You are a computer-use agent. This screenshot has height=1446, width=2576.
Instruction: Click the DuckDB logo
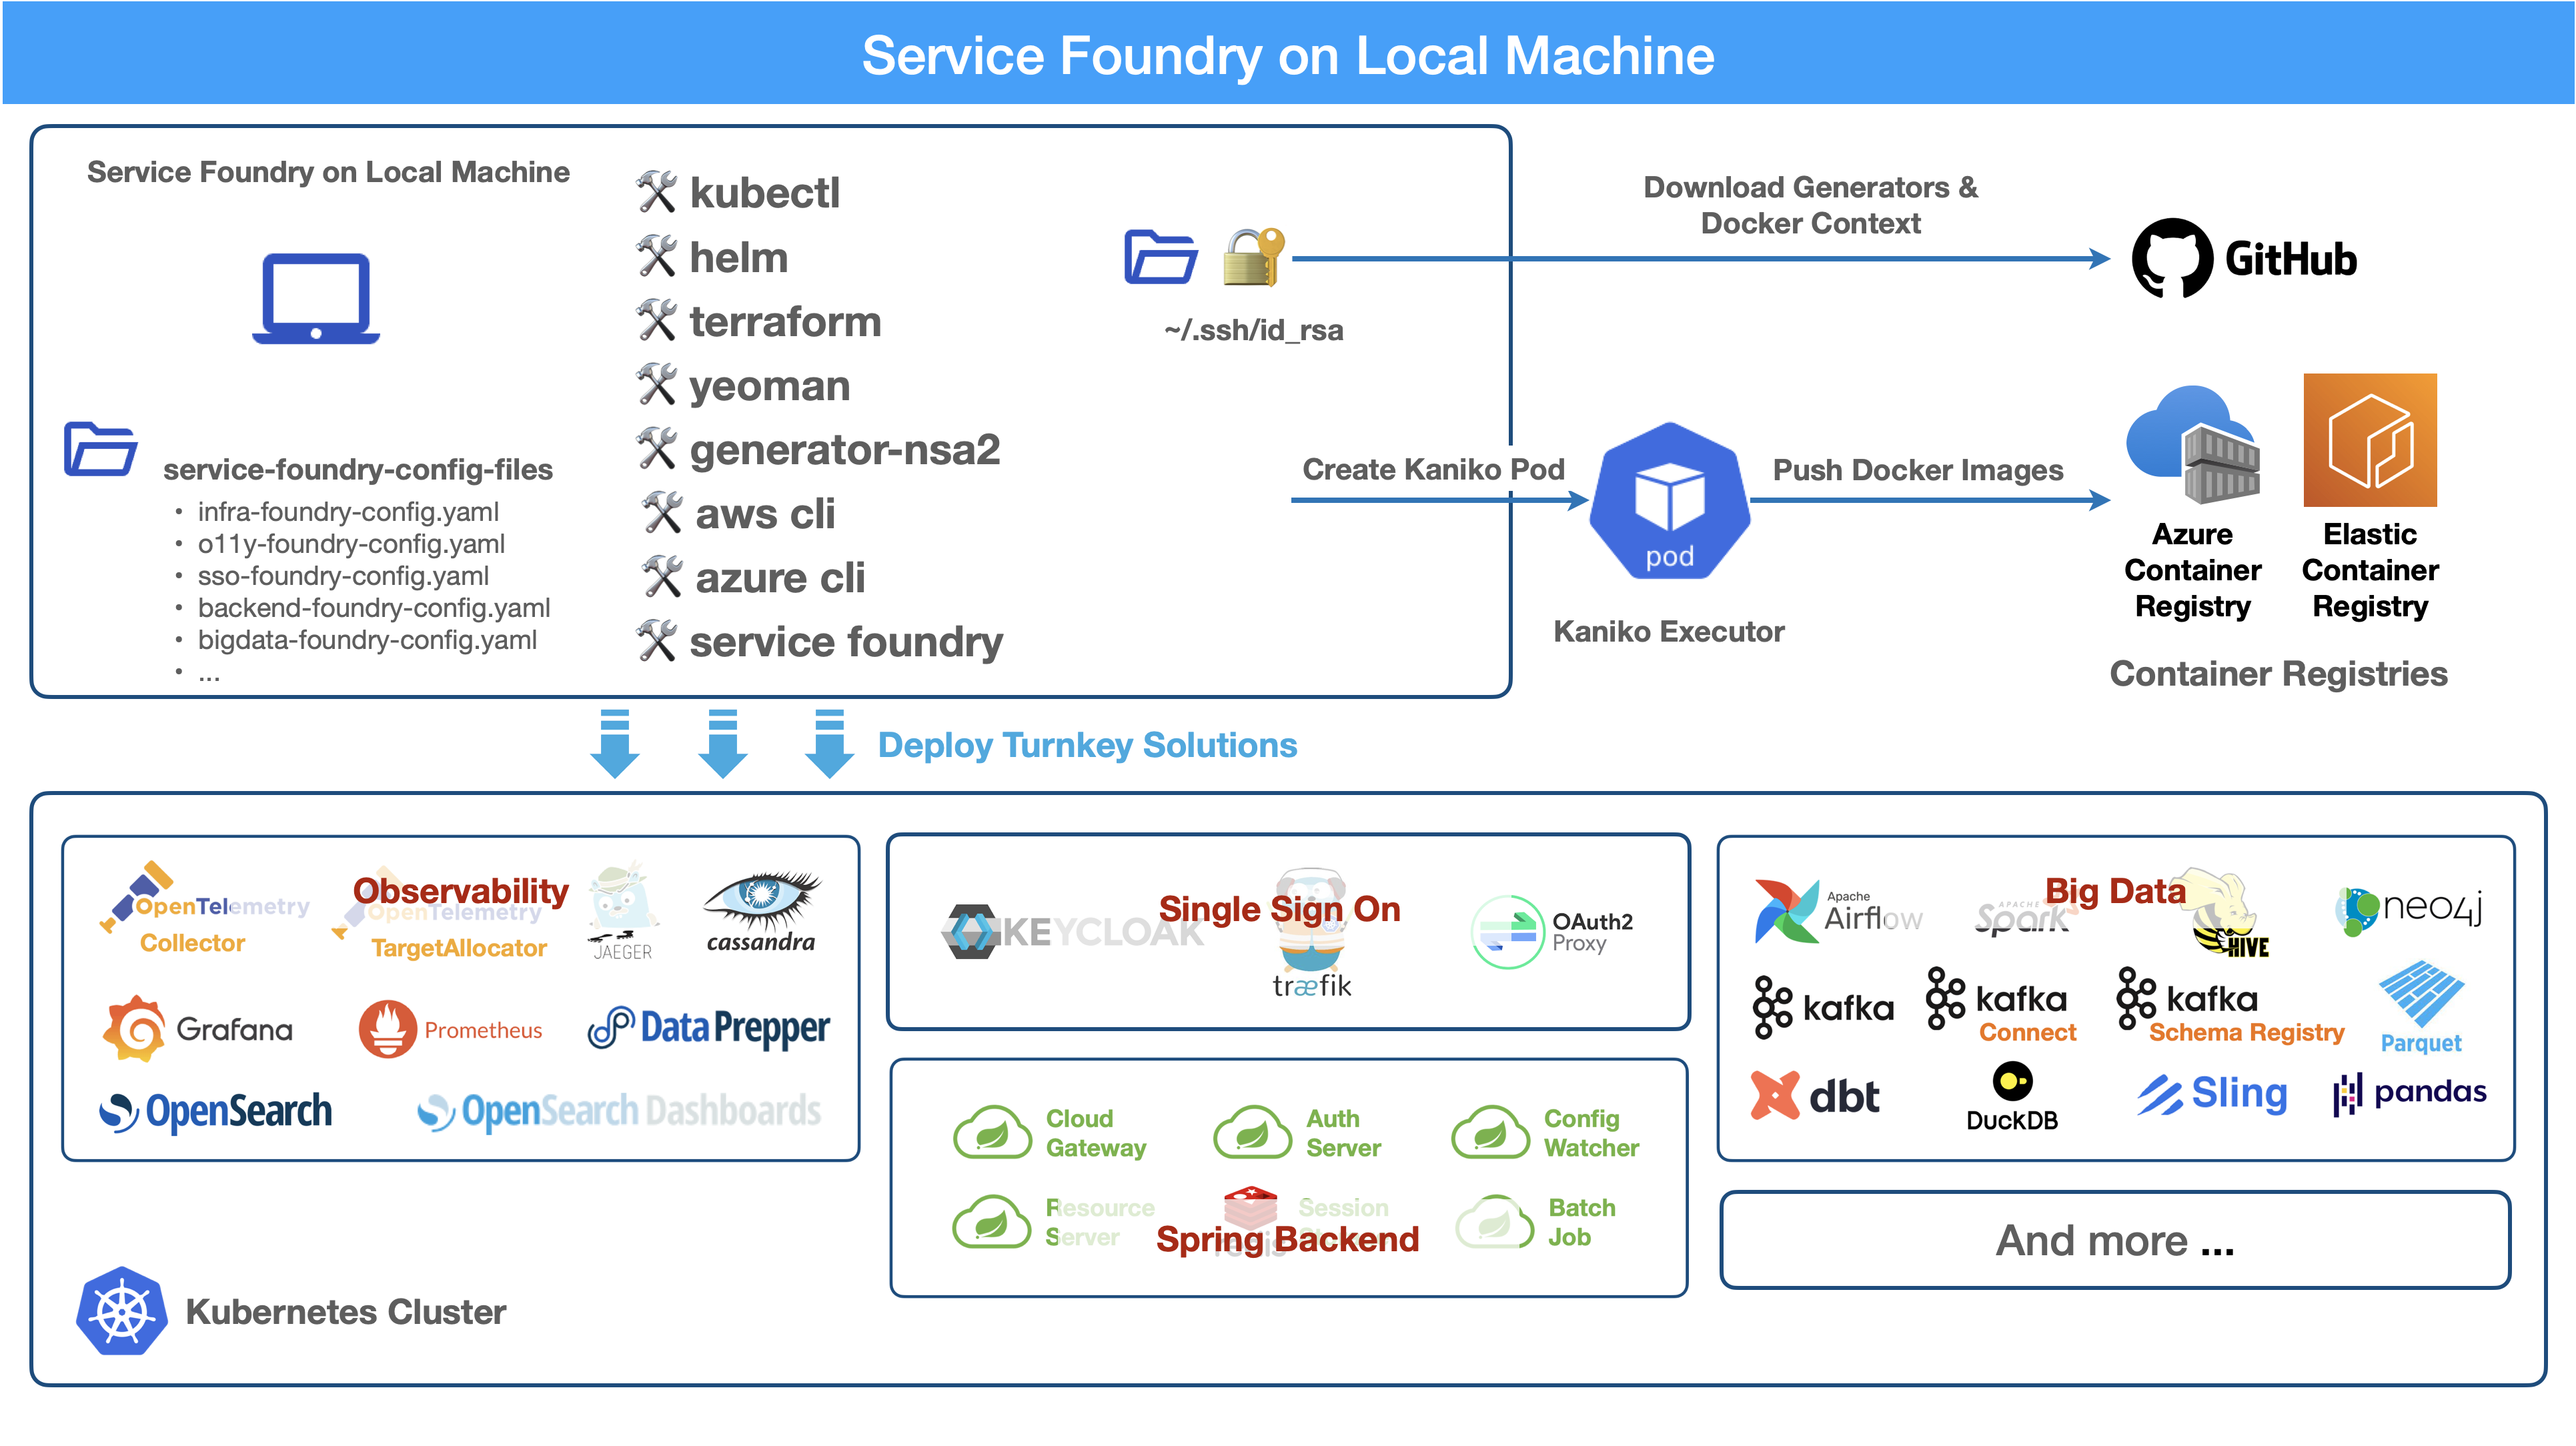pyautogui.click(x=2012, y=1097)
